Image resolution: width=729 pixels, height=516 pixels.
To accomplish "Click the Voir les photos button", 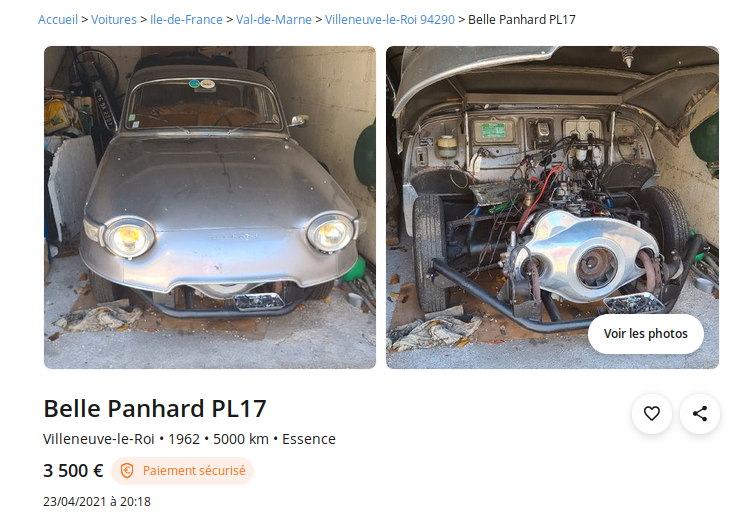I will point(645,334).
